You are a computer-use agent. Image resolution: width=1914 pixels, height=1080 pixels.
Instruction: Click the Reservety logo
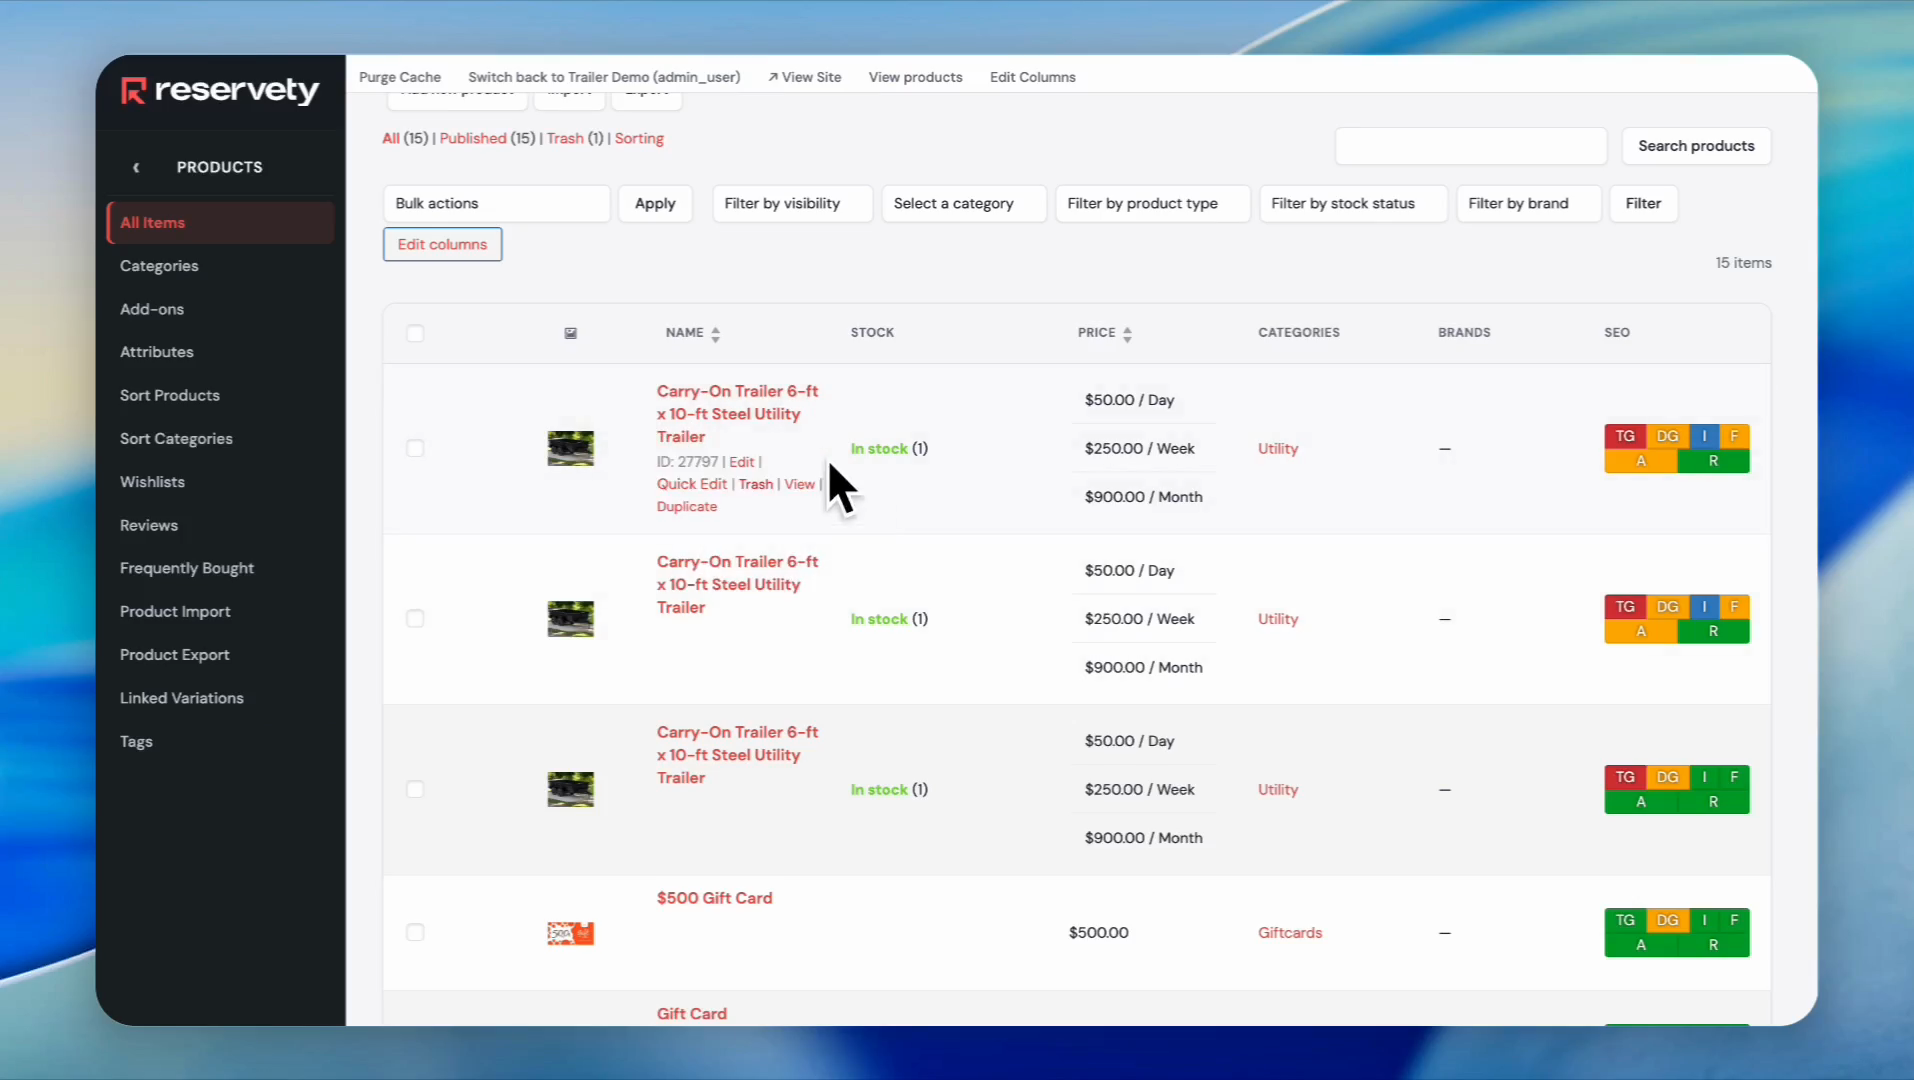click(x=220, y=91)
